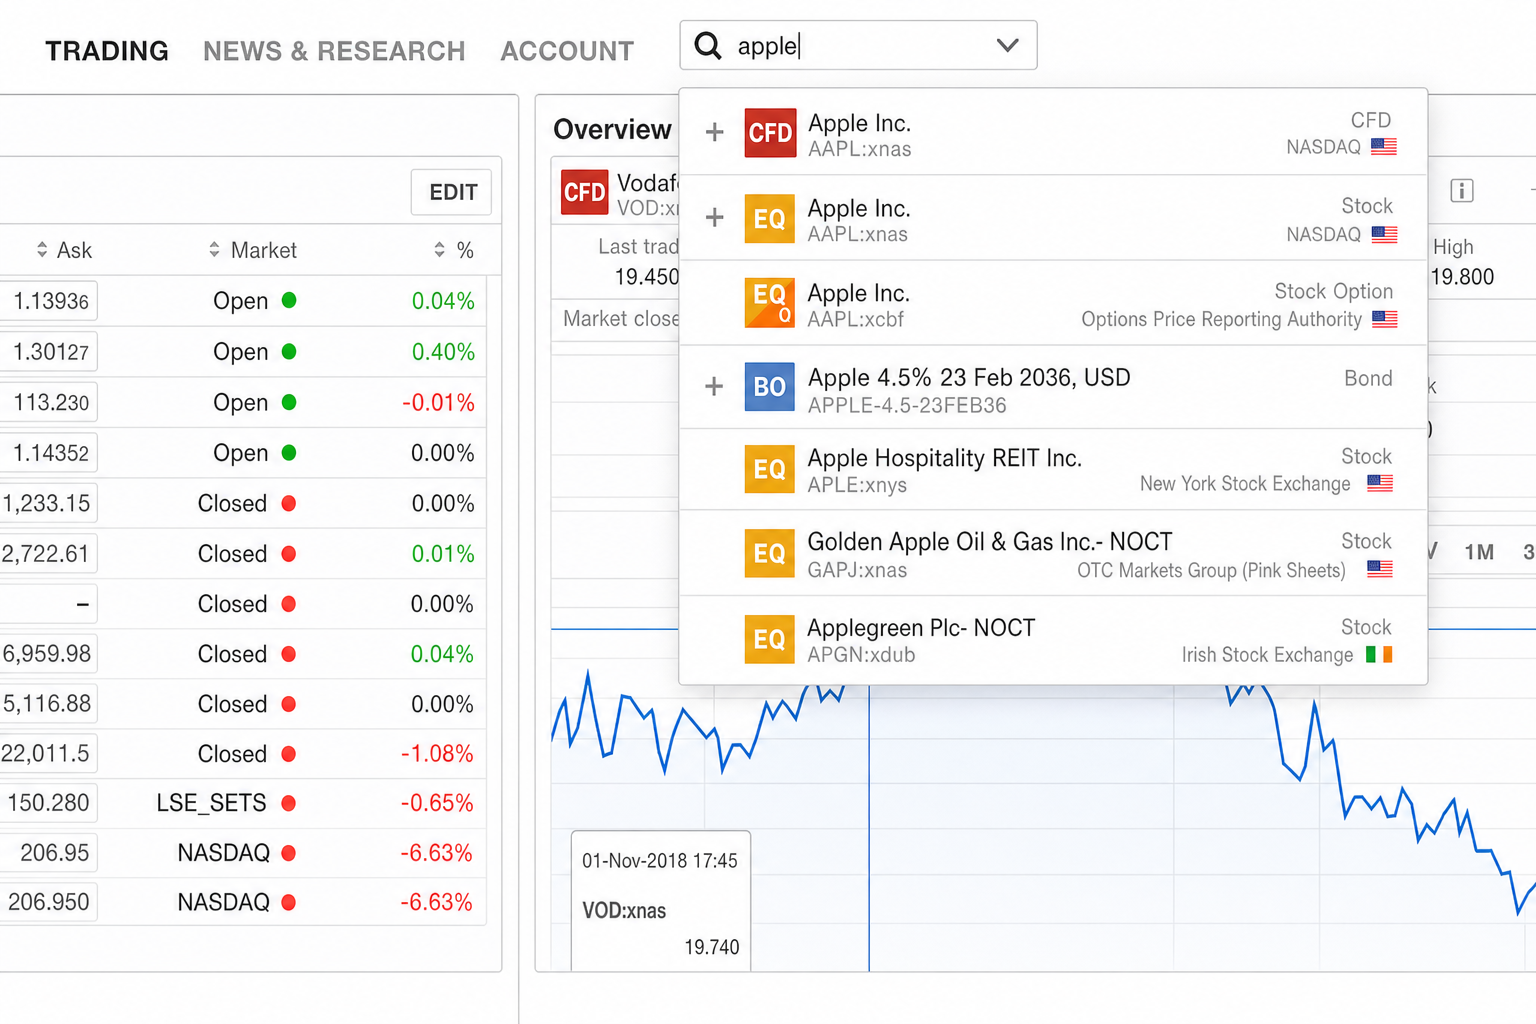Click the EDIT button above the watchlist
1536x1024 pixels.
(x=452, y=192)
